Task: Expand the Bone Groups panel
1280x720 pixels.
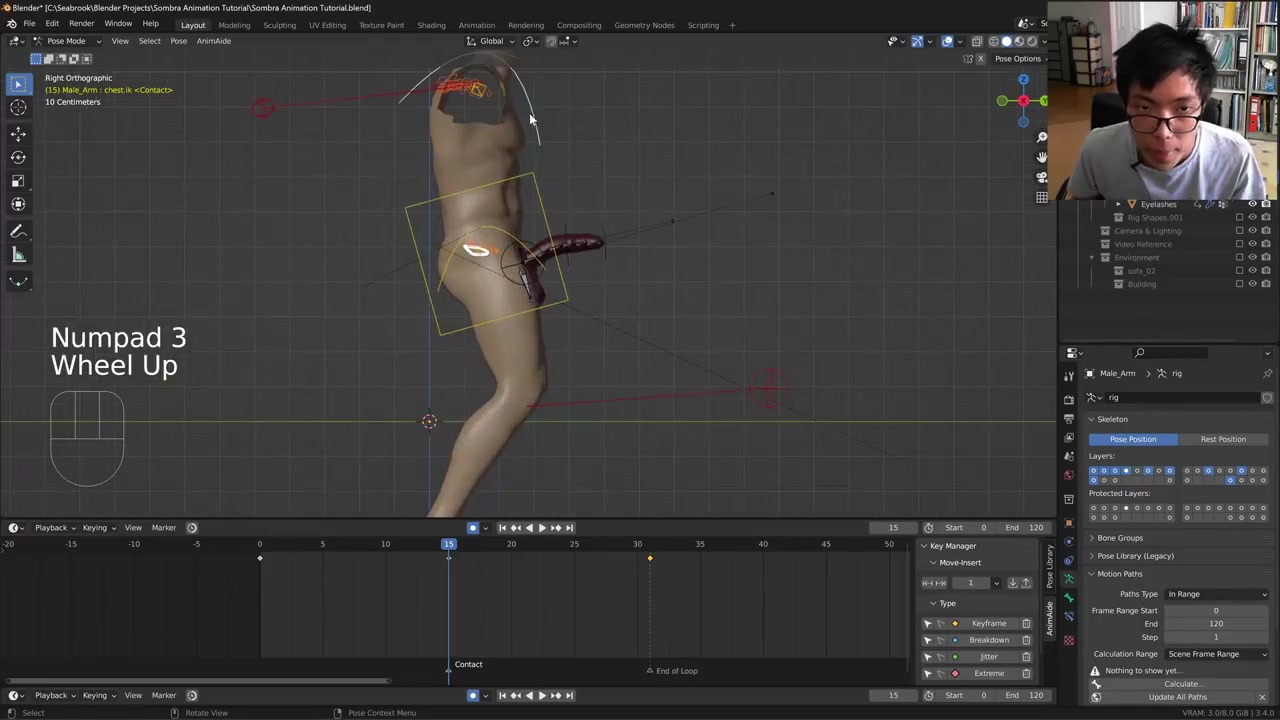Action: tap(1119, 538)
